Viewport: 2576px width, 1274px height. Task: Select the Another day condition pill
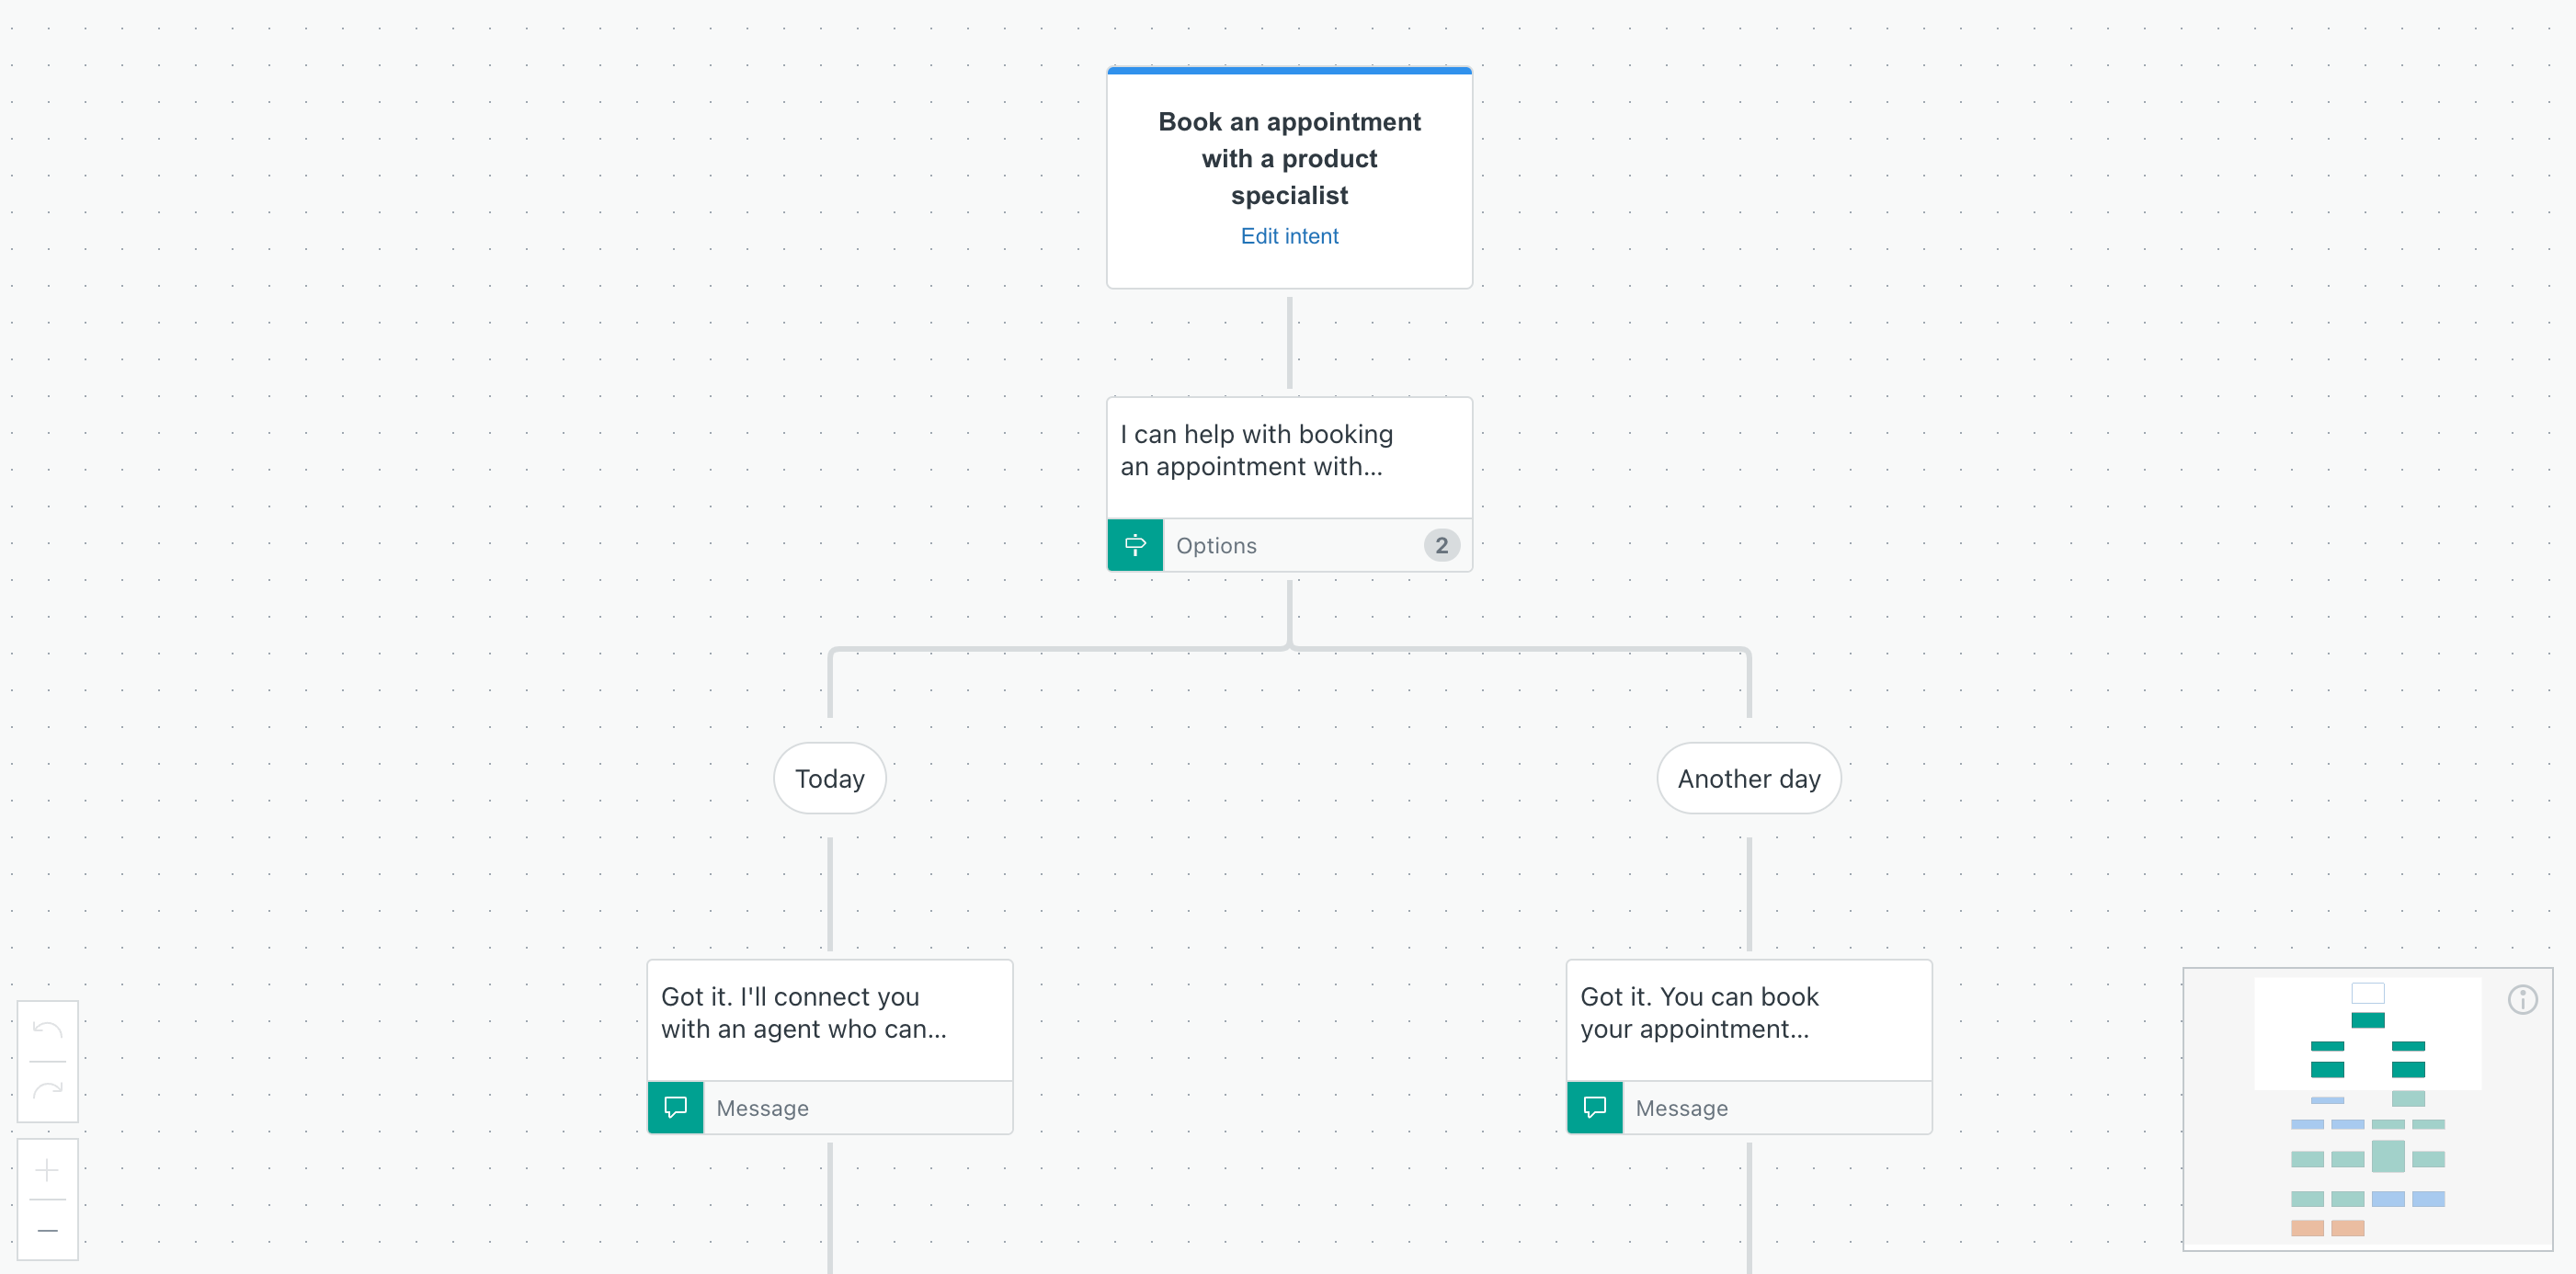pos(1748,778)
